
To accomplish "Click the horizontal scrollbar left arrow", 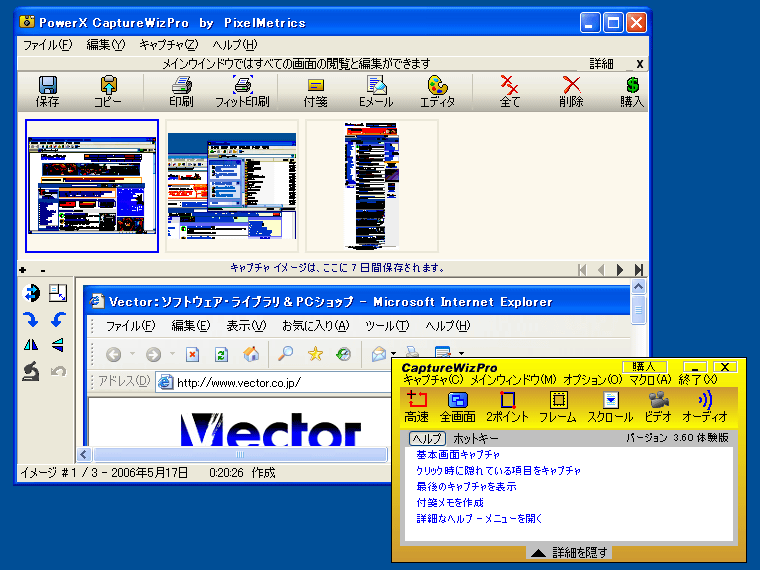I will pos(84,454).
